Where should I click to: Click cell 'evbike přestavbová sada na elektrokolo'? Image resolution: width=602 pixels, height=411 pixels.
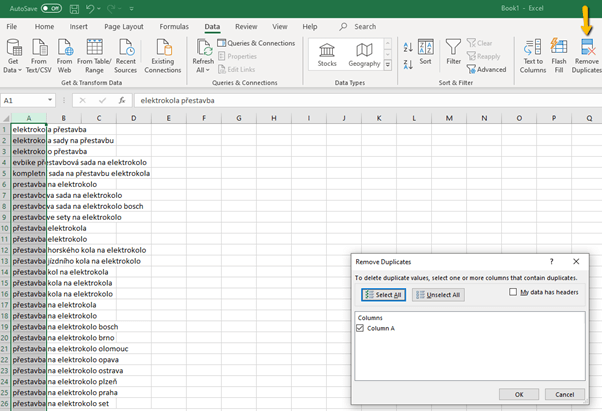click(x=29, y=162)
